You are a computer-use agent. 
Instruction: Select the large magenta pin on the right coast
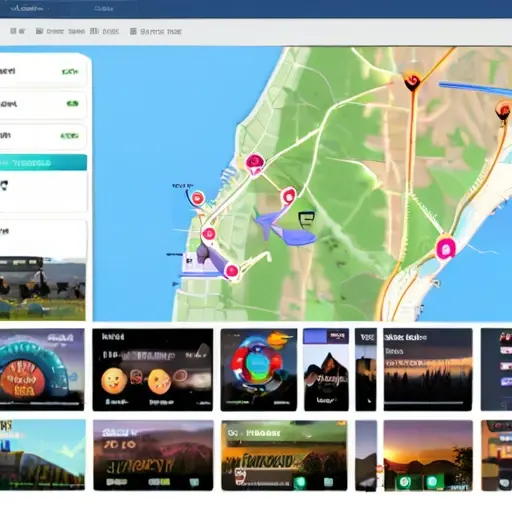tap(446, 247)
